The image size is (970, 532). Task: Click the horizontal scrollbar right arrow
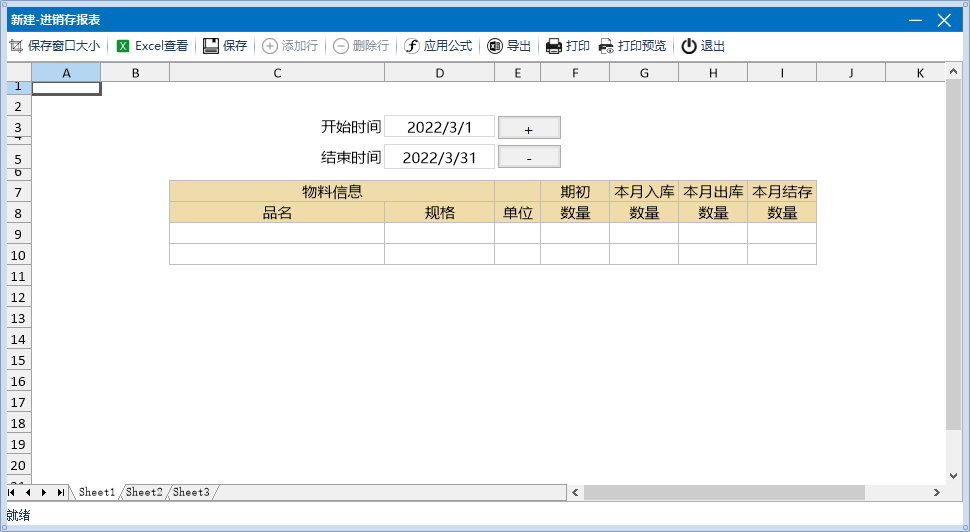936,492
